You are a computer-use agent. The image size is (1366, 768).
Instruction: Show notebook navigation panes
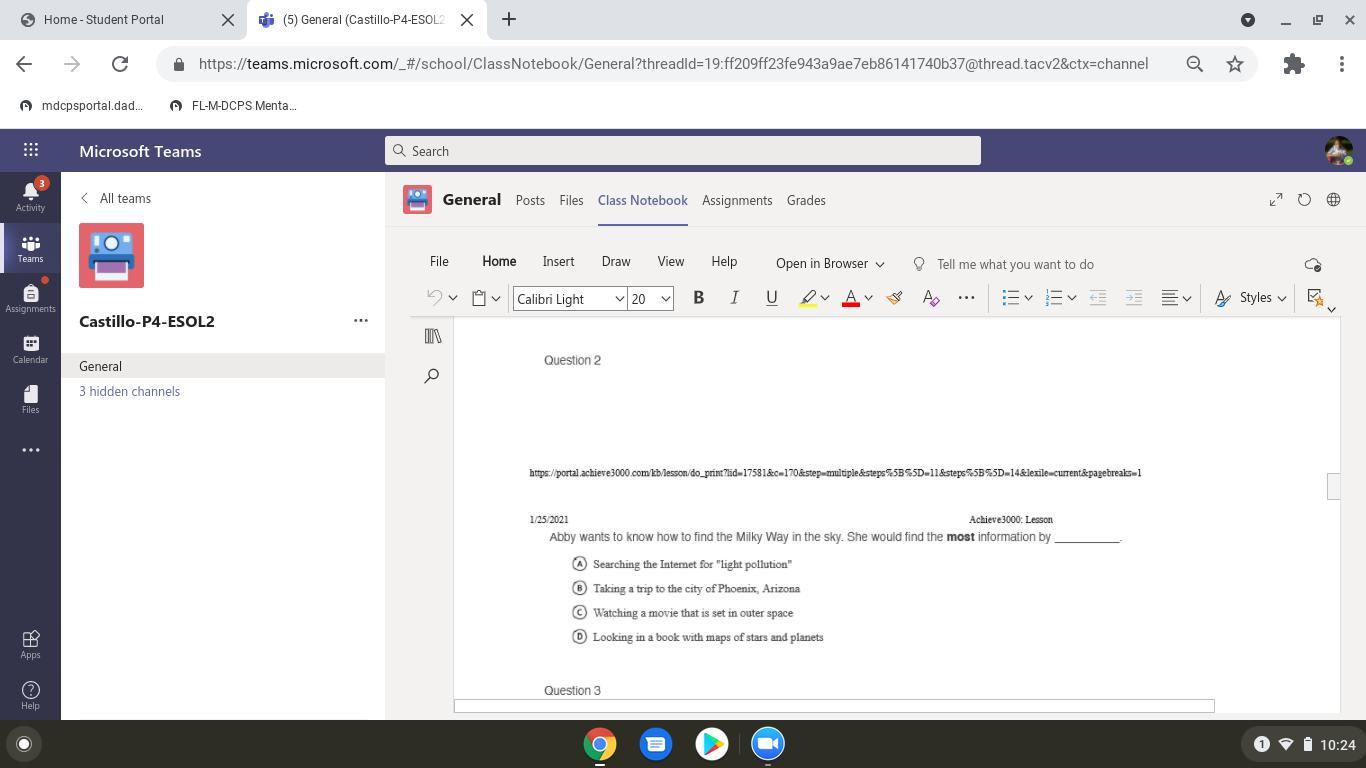(x=432, y=336)
